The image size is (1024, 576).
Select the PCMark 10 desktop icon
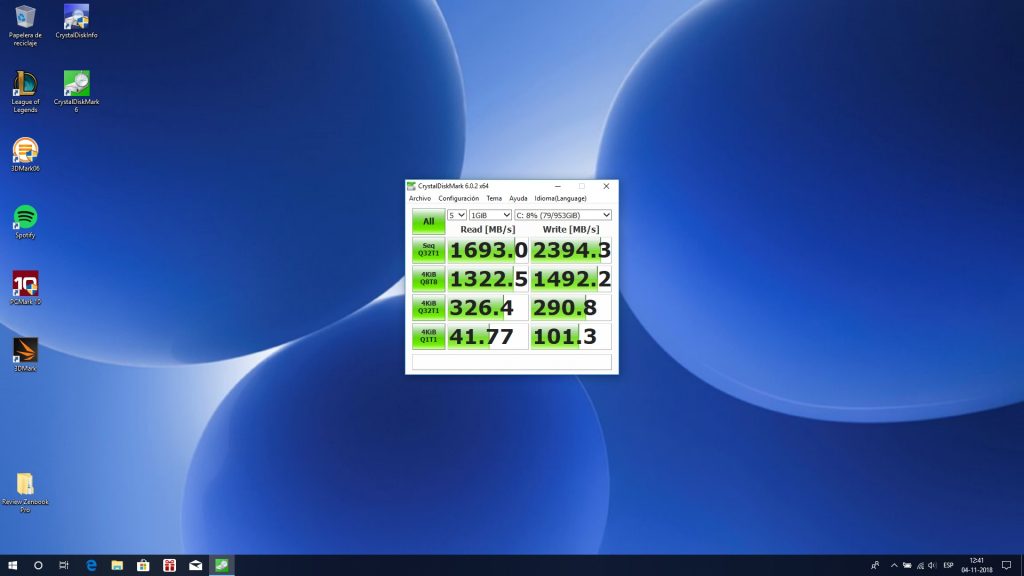(x=25, y=288)
